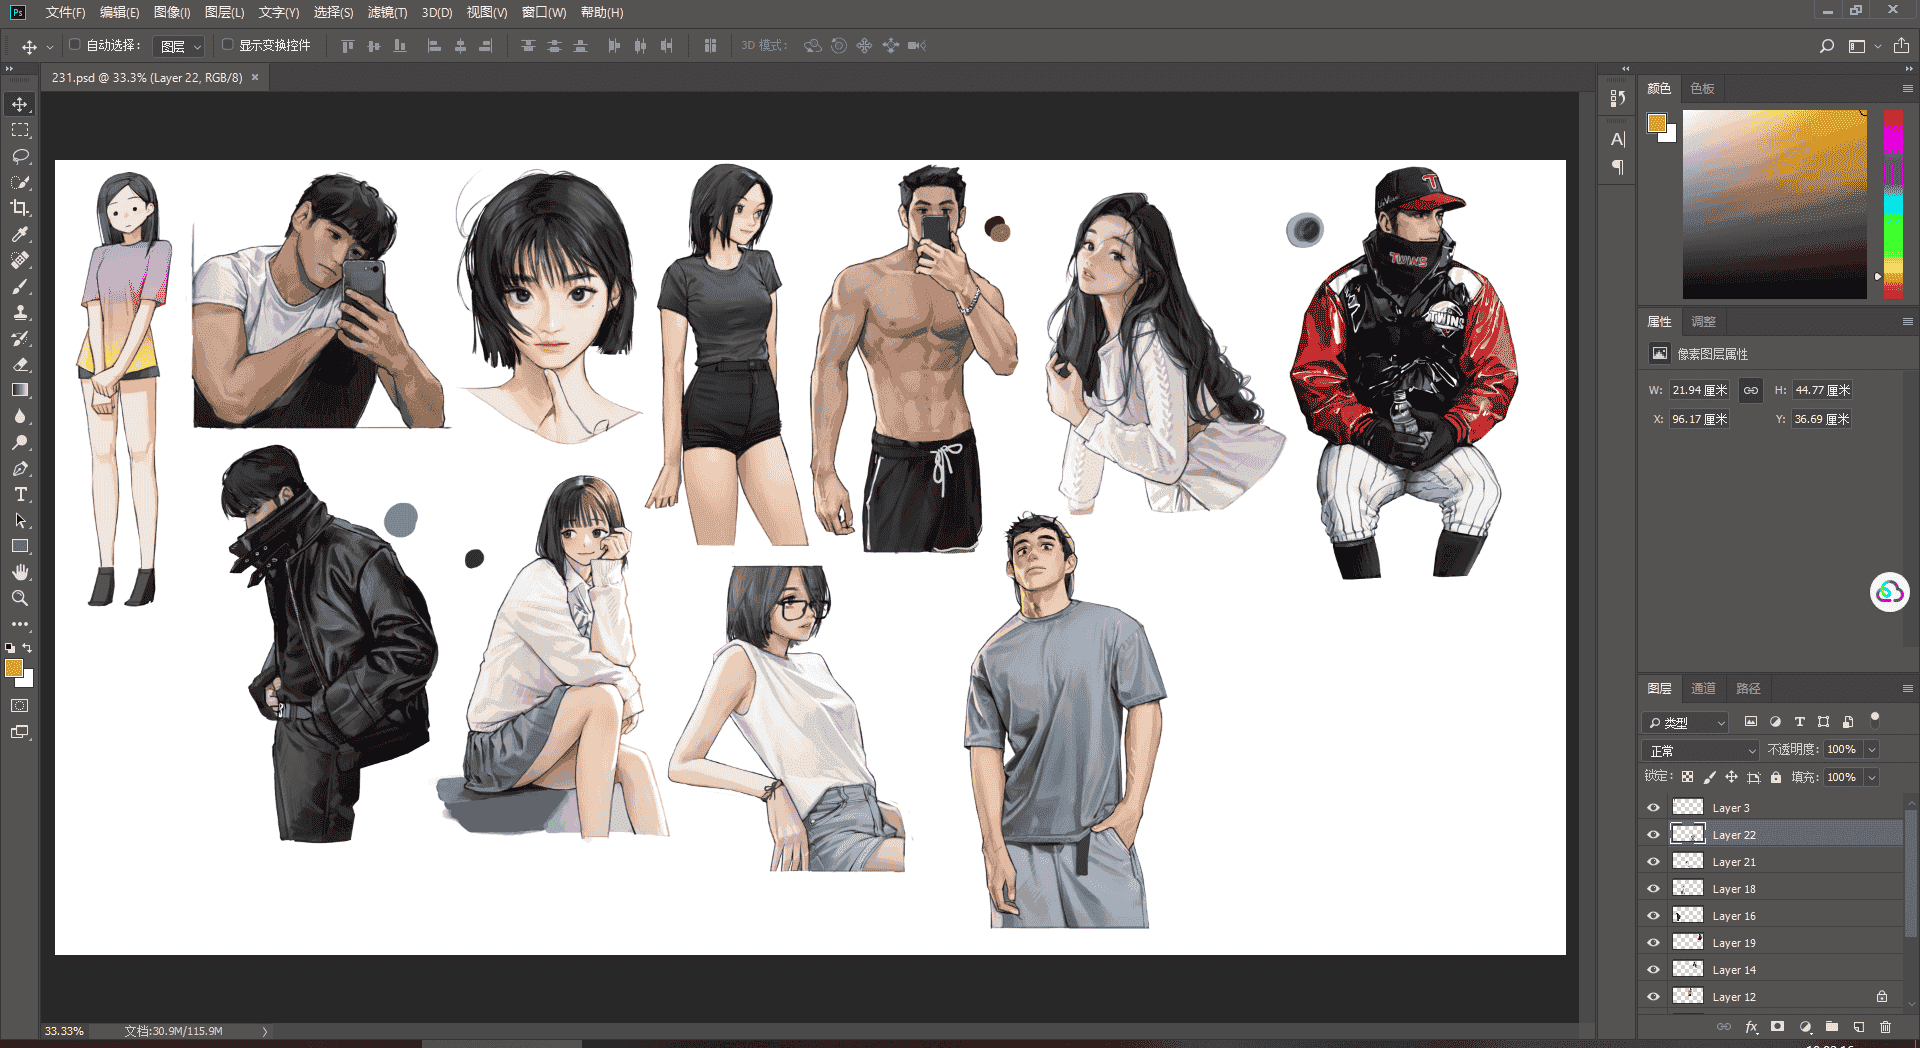
Task: Open the Layers panel options menu
Action: click(x=1907, y=689)
